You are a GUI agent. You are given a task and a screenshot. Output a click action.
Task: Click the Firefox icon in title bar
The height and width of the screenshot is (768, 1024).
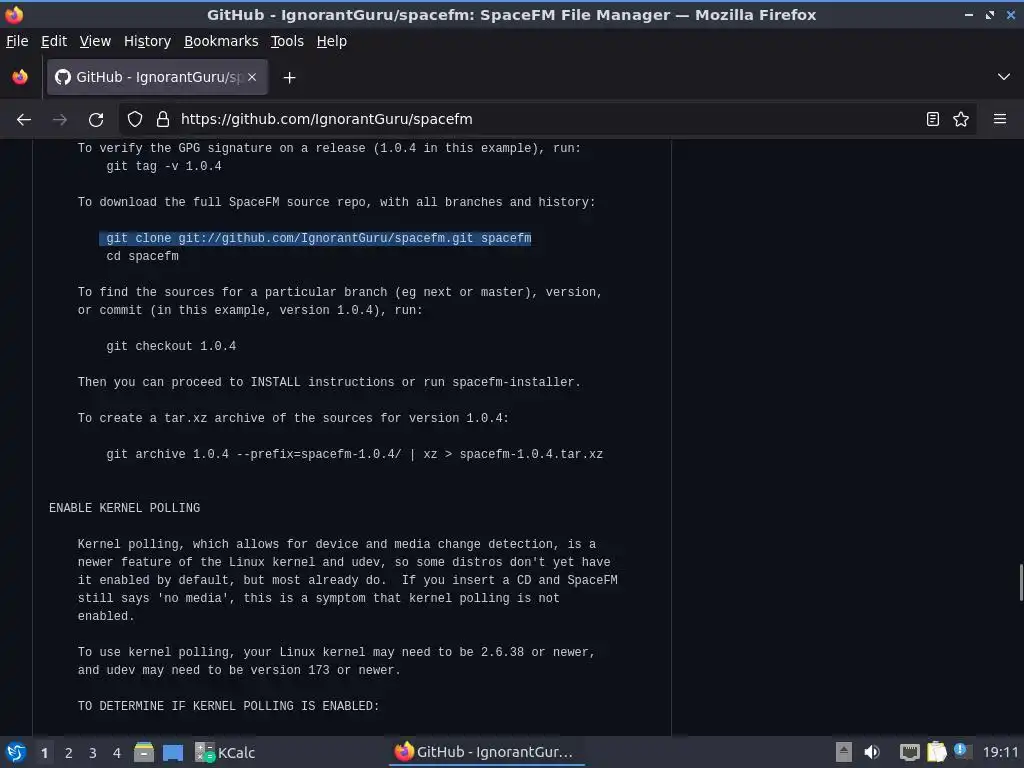(x=14, y=14)
